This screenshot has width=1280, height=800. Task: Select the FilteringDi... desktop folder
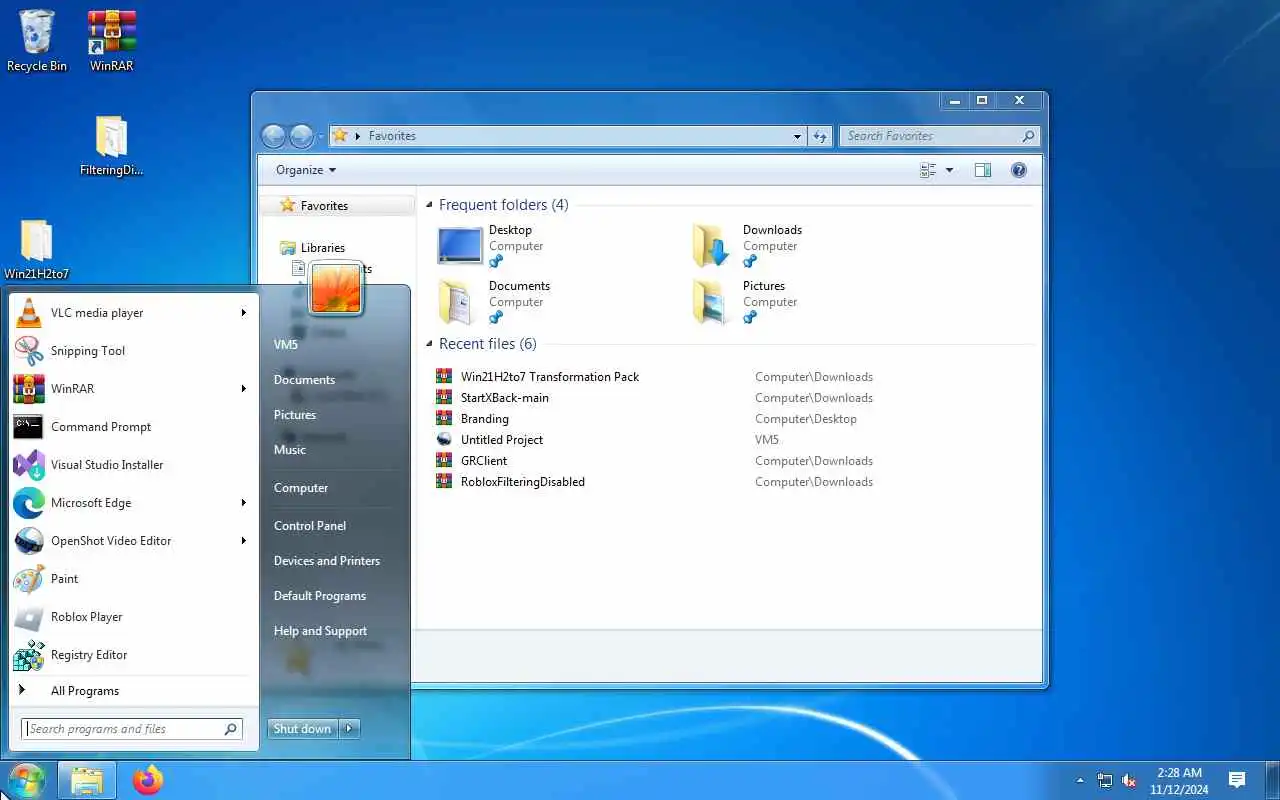coord(111,146)
